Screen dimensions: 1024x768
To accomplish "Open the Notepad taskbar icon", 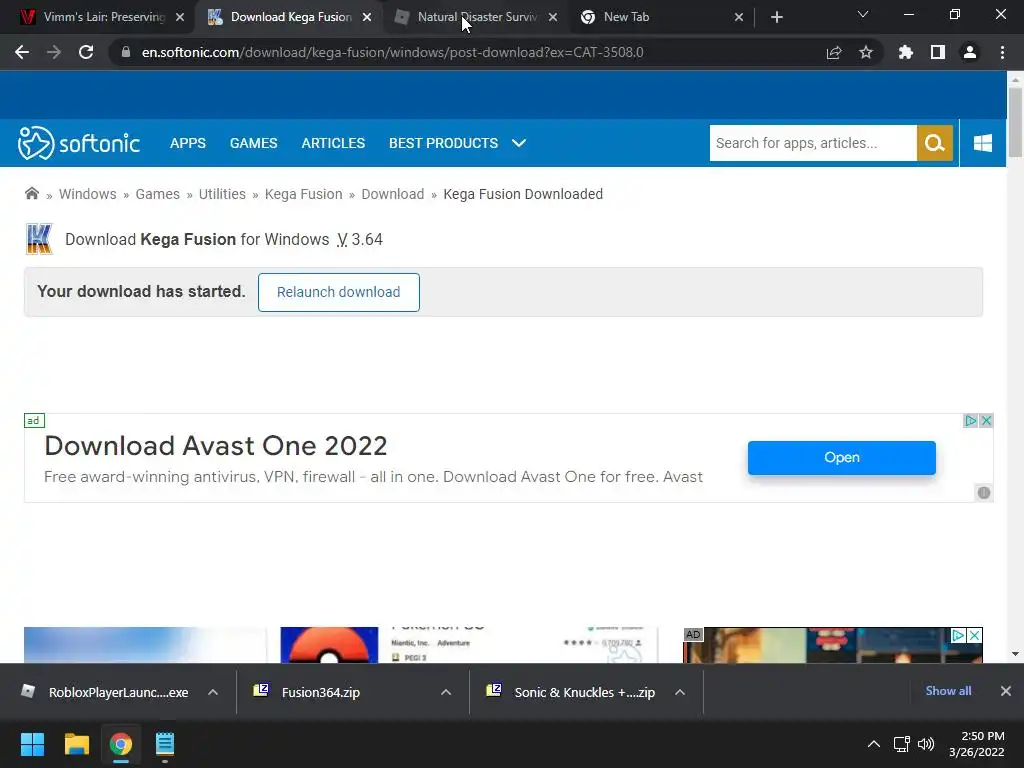I will [165, 744].
